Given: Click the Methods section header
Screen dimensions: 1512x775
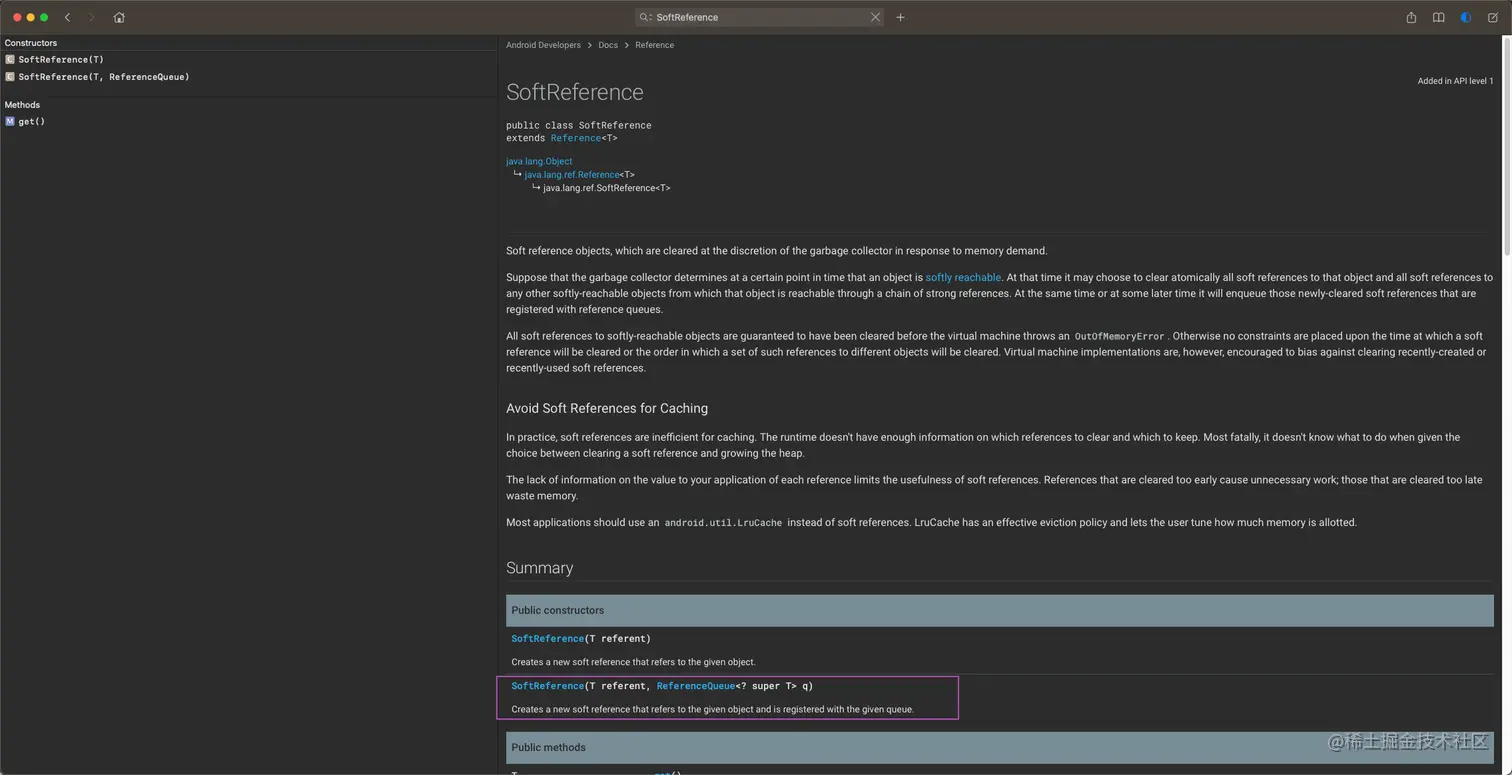Looking at the screenshot, I should [x=22, y=105].
